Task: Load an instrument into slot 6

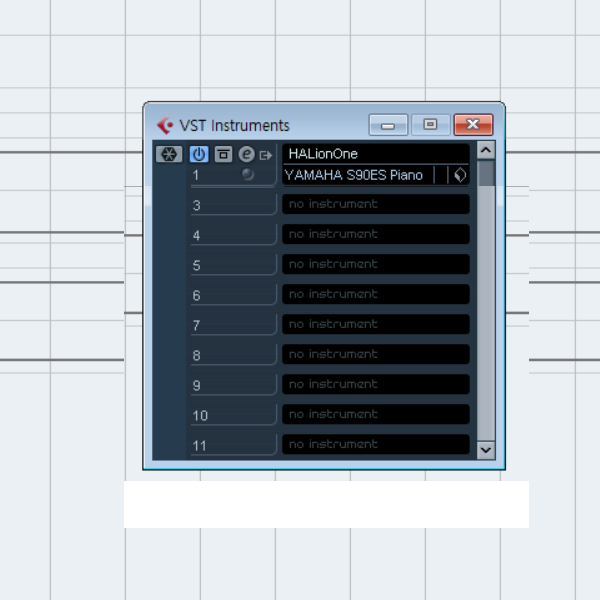Action: (x=376, y=294)
